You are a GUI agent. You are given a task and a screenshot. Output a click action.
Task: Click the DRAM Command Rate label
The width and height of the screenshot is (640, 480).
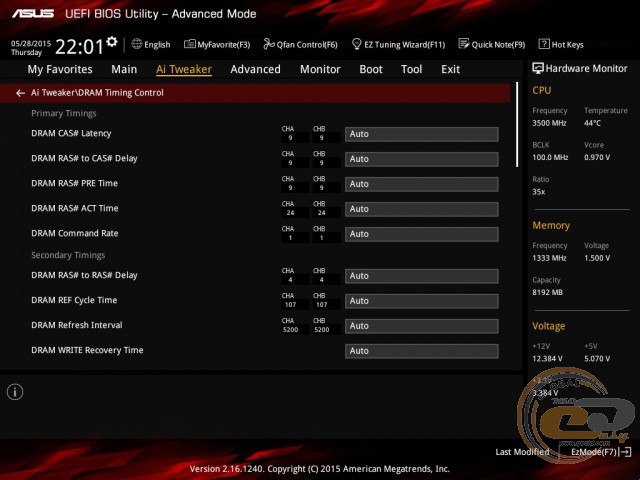pyautogui.click(x=75, y=233)
